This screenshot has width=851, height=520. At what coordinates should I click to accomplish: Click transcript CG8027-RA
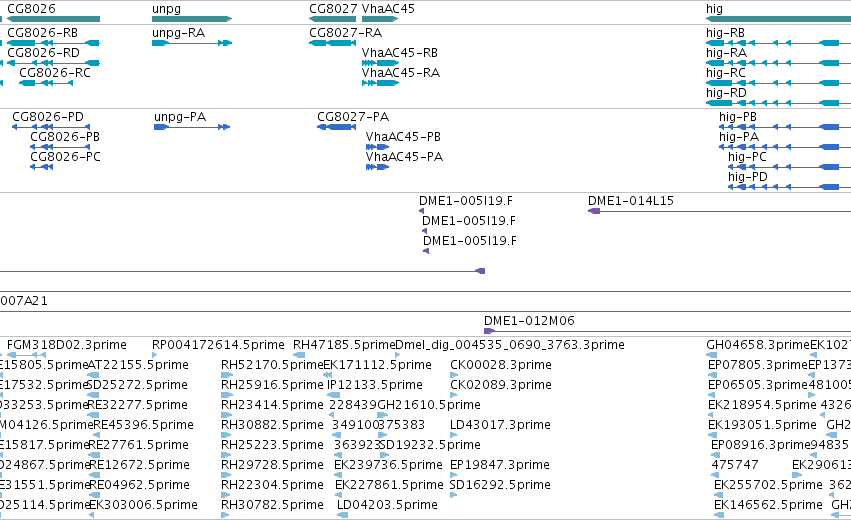pyautogui.click(x=332, y=43)
